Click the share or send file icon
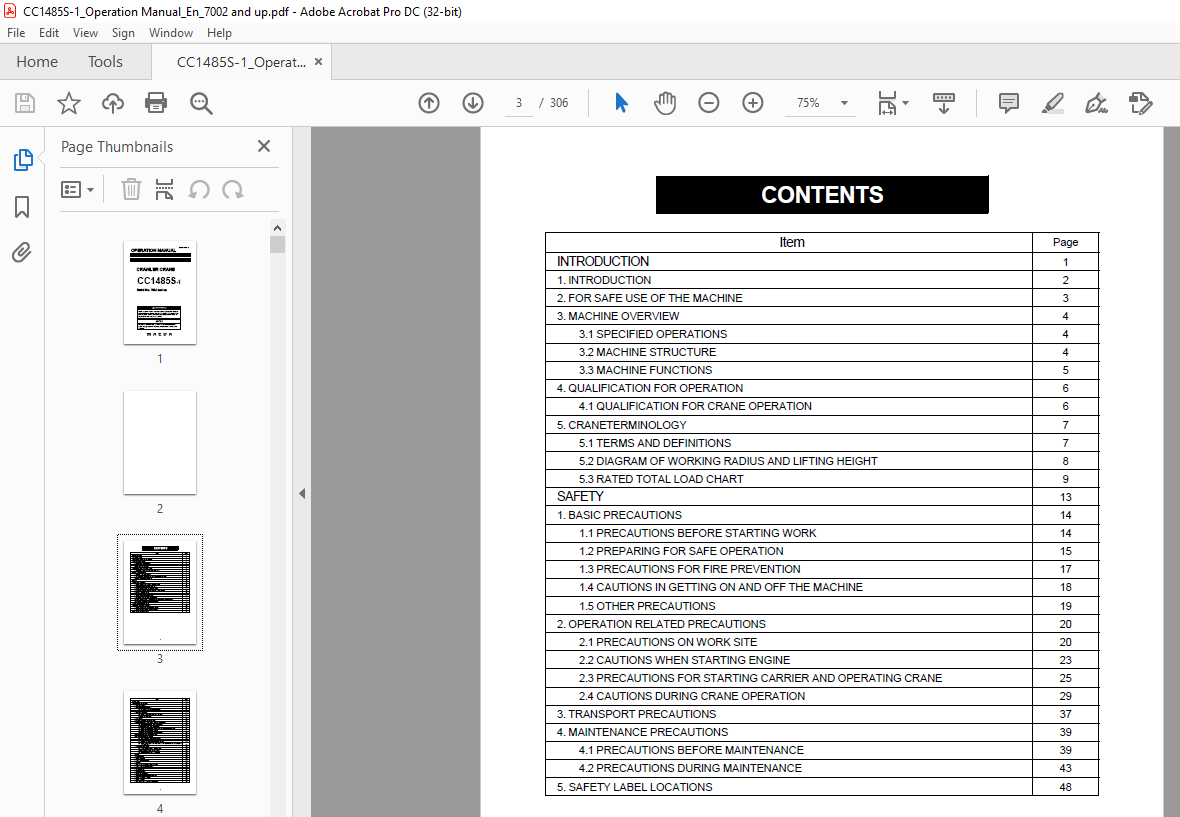 click(x=1141, y=103)
